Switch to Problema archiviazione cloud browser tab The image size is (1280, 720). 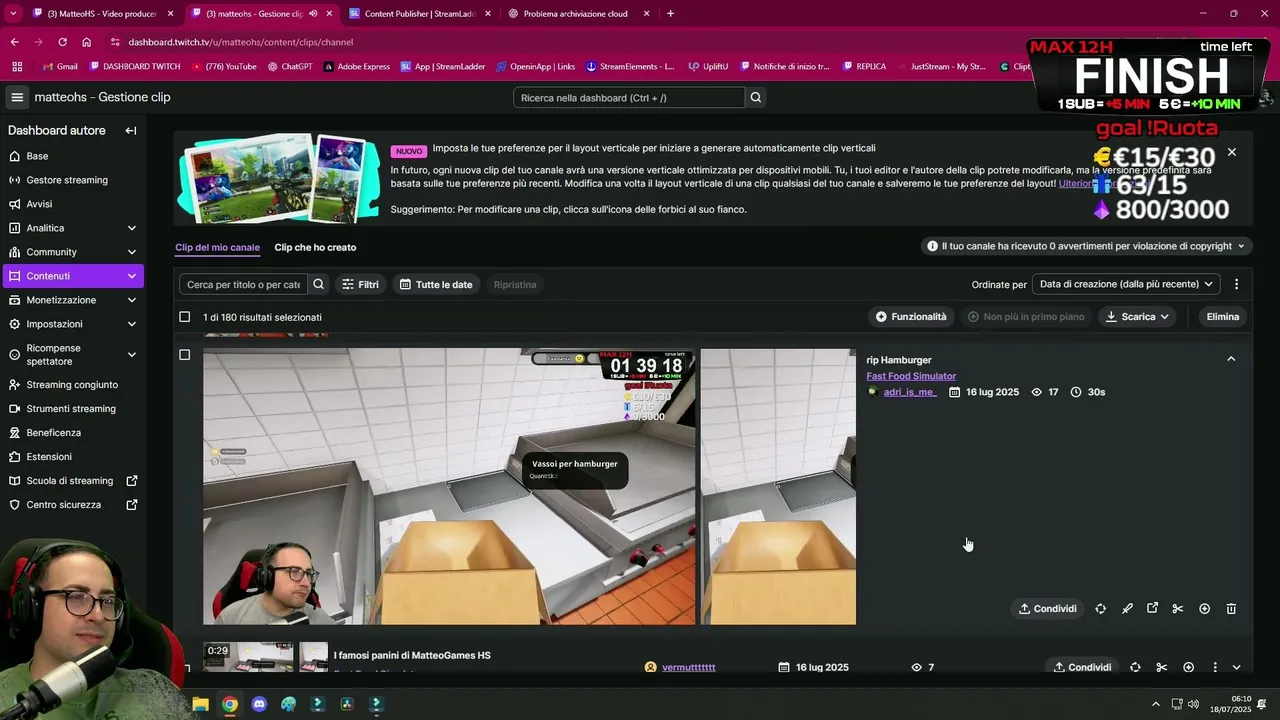tap(578, 14)
